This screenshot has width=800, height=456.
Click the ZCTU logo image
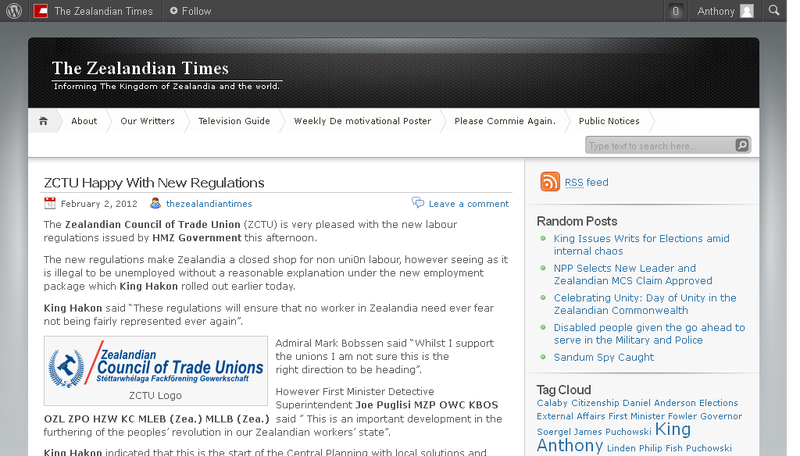(x=156, y=364)
